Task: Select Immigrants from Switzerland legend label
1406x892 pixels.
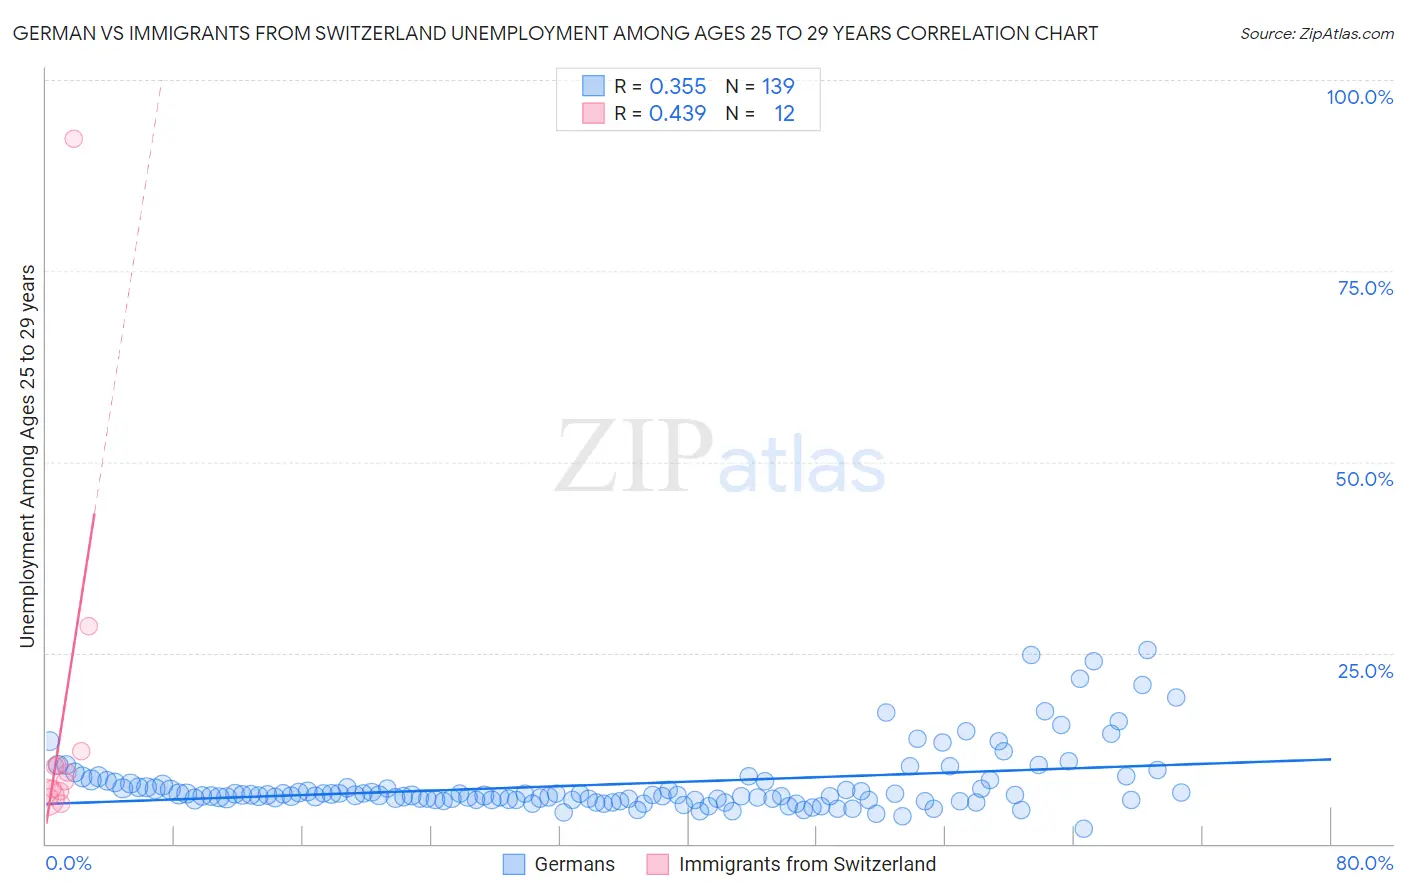Action: (808, 864)
